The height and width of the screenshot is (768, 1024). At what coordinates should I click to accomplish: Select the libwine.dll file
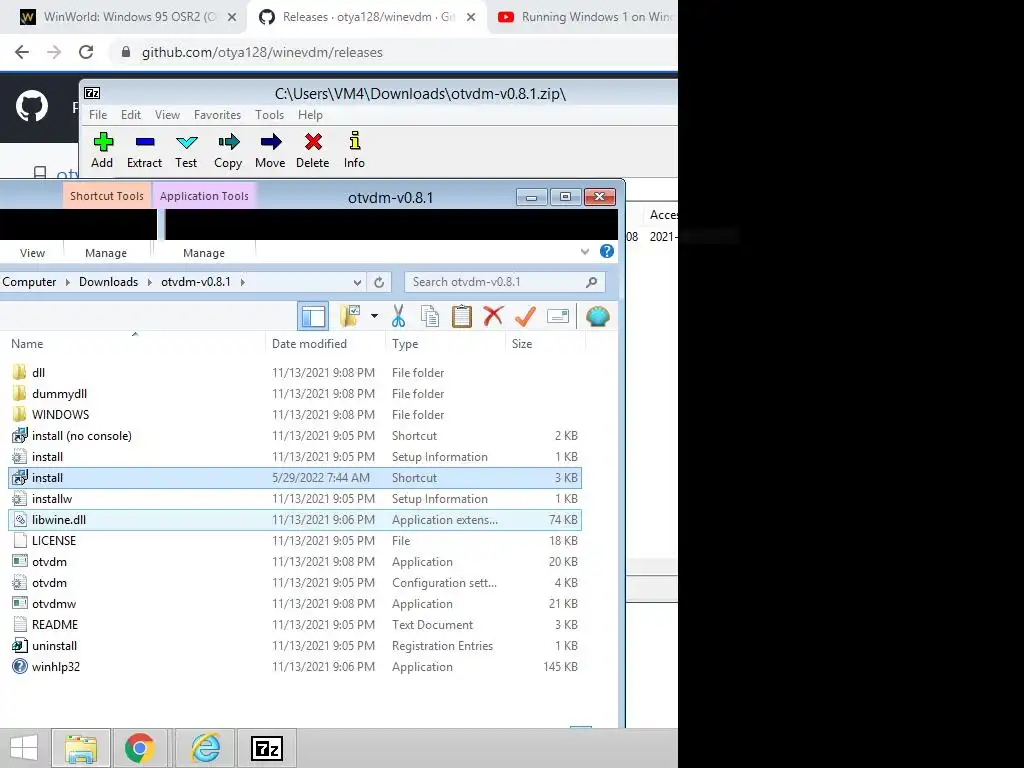[x=295, y=520]
